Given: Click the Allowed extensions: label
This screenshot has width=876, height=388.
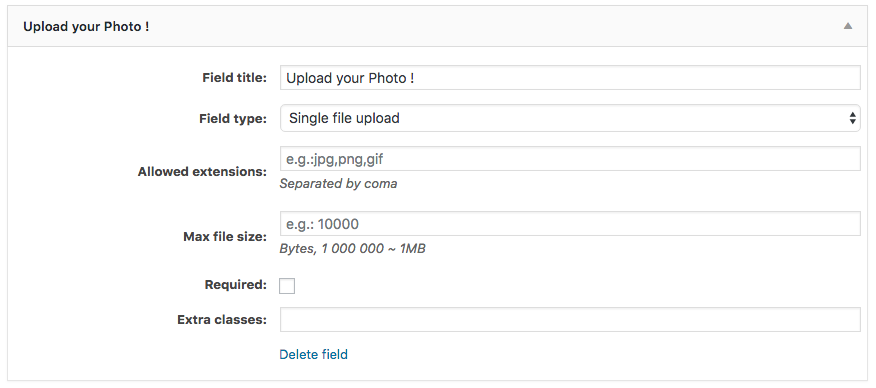Looking at the screenshot, I should tap(202, 171).
